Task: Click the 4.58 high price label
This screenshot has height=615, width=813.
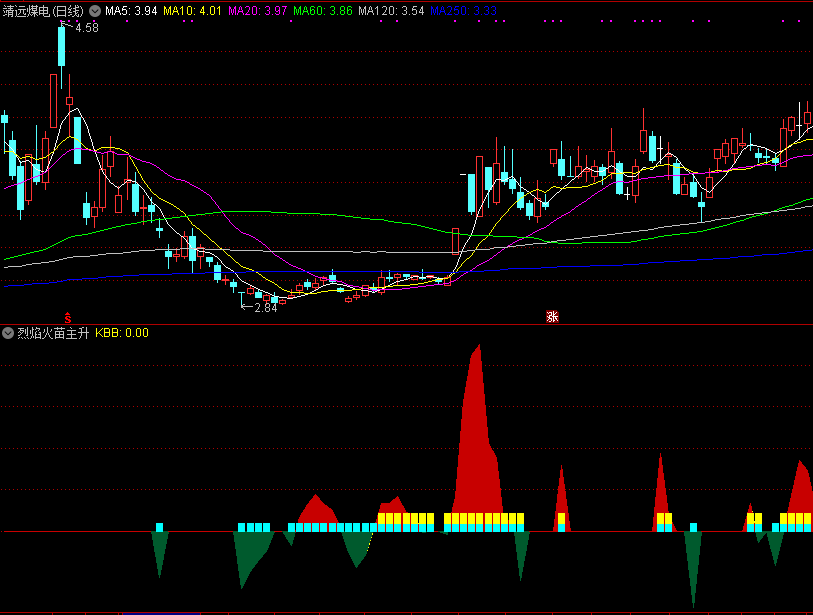Action: (87, 28)
